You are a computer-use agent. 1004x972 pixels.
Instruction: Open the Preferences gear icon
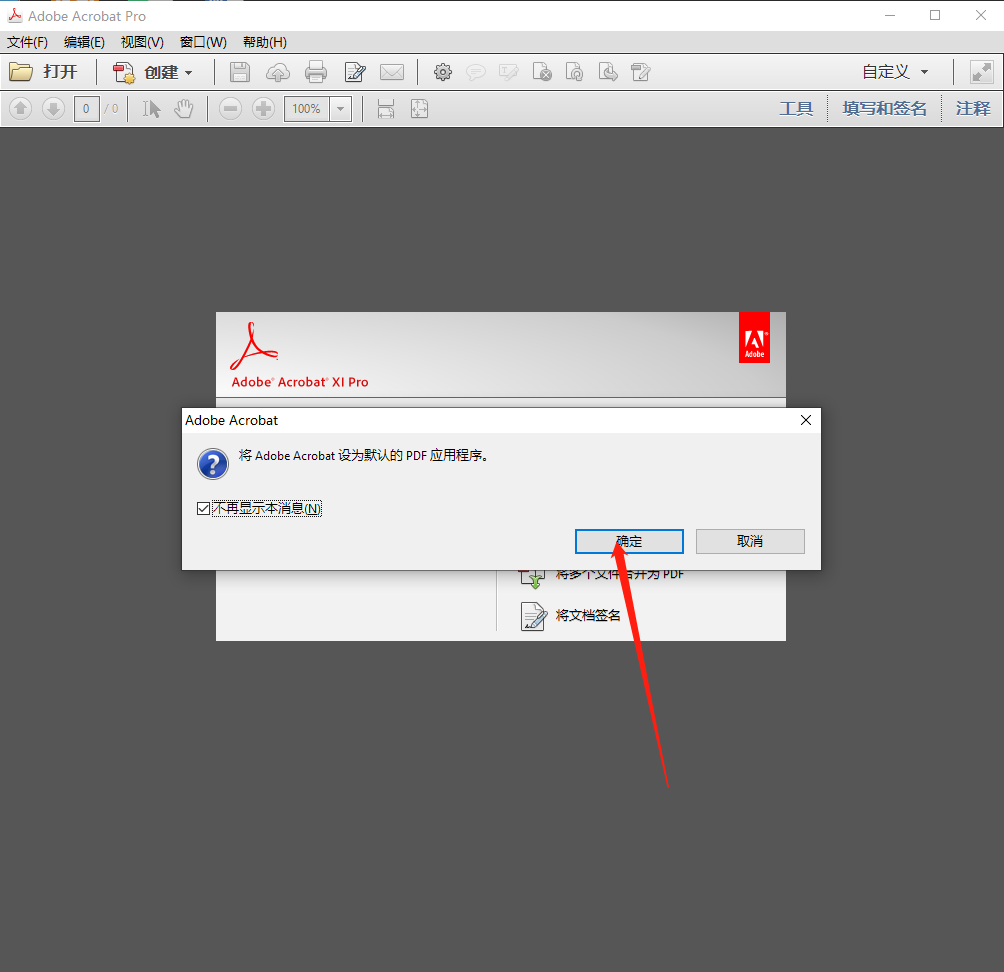[x=442, y=72]
